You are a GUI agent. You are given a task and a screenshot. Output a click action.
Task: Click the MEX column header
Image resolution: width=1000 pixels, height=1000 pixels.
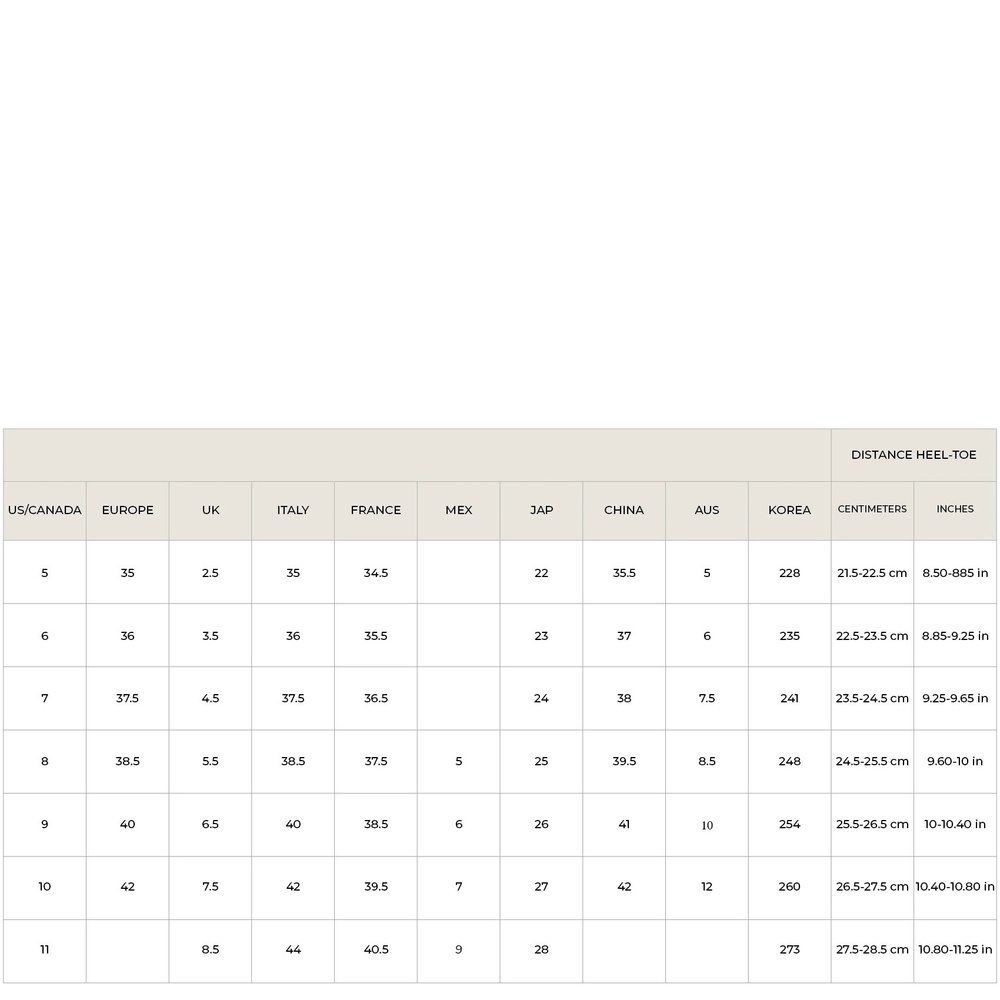459,510
